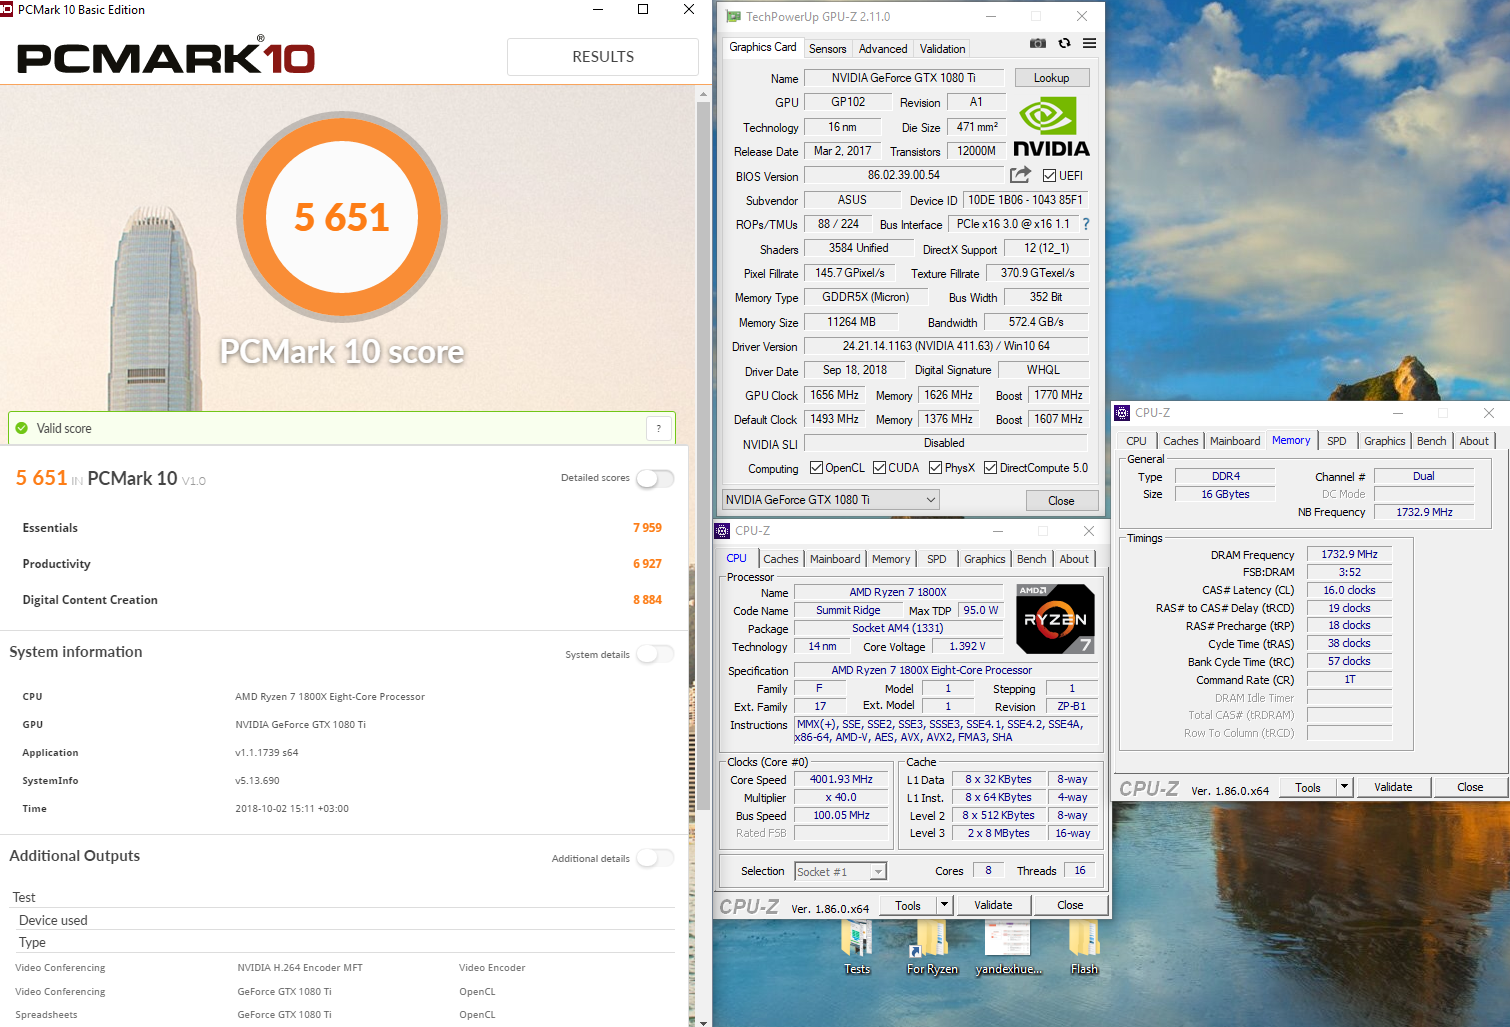This screenshot has width=1510, height=1027.
Task: Click the question mark button on the Valid score bar
Action: pyautogui.click(x=659, y=428)
